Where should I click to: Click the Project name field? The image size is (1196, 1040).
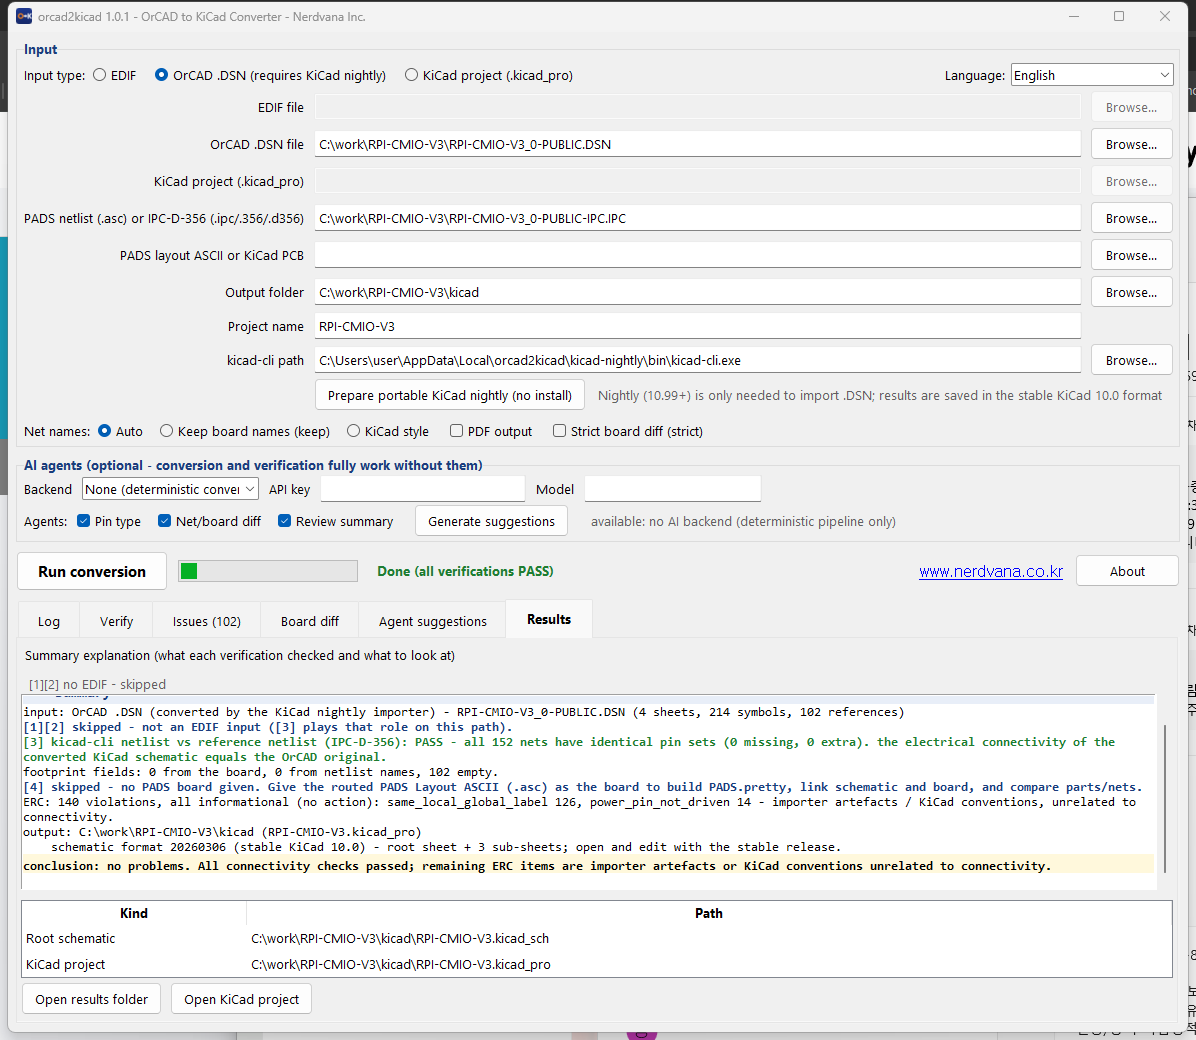[x=697, y=326]
